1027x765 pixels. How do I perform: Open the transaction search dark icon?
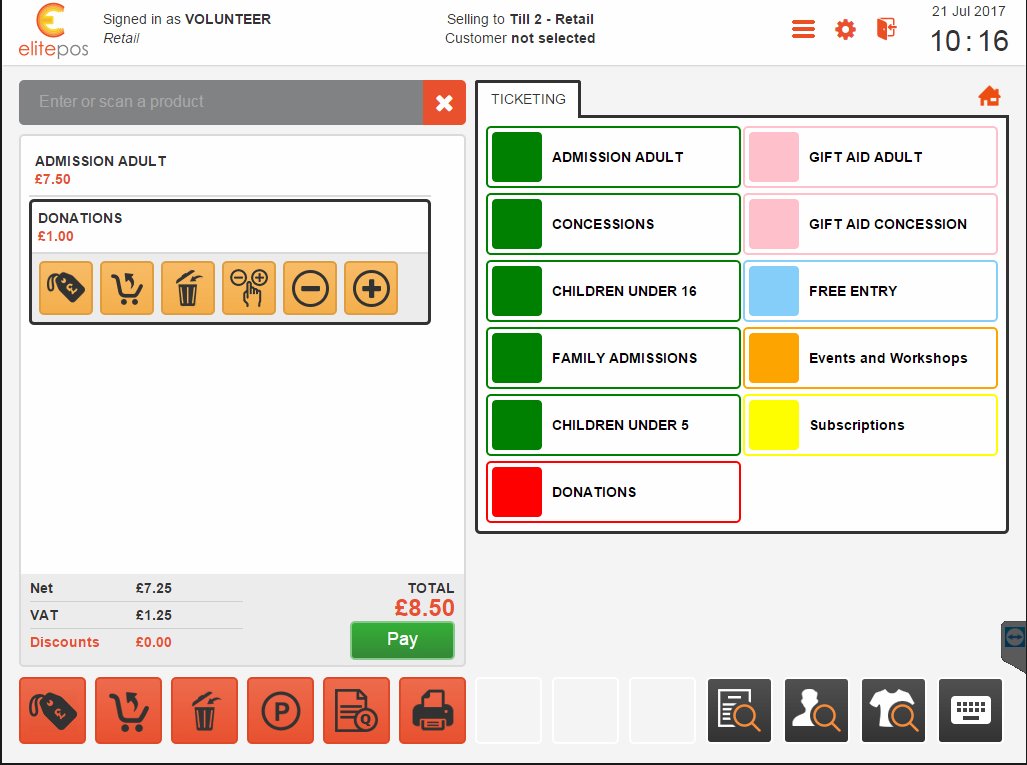pos(739,711)
